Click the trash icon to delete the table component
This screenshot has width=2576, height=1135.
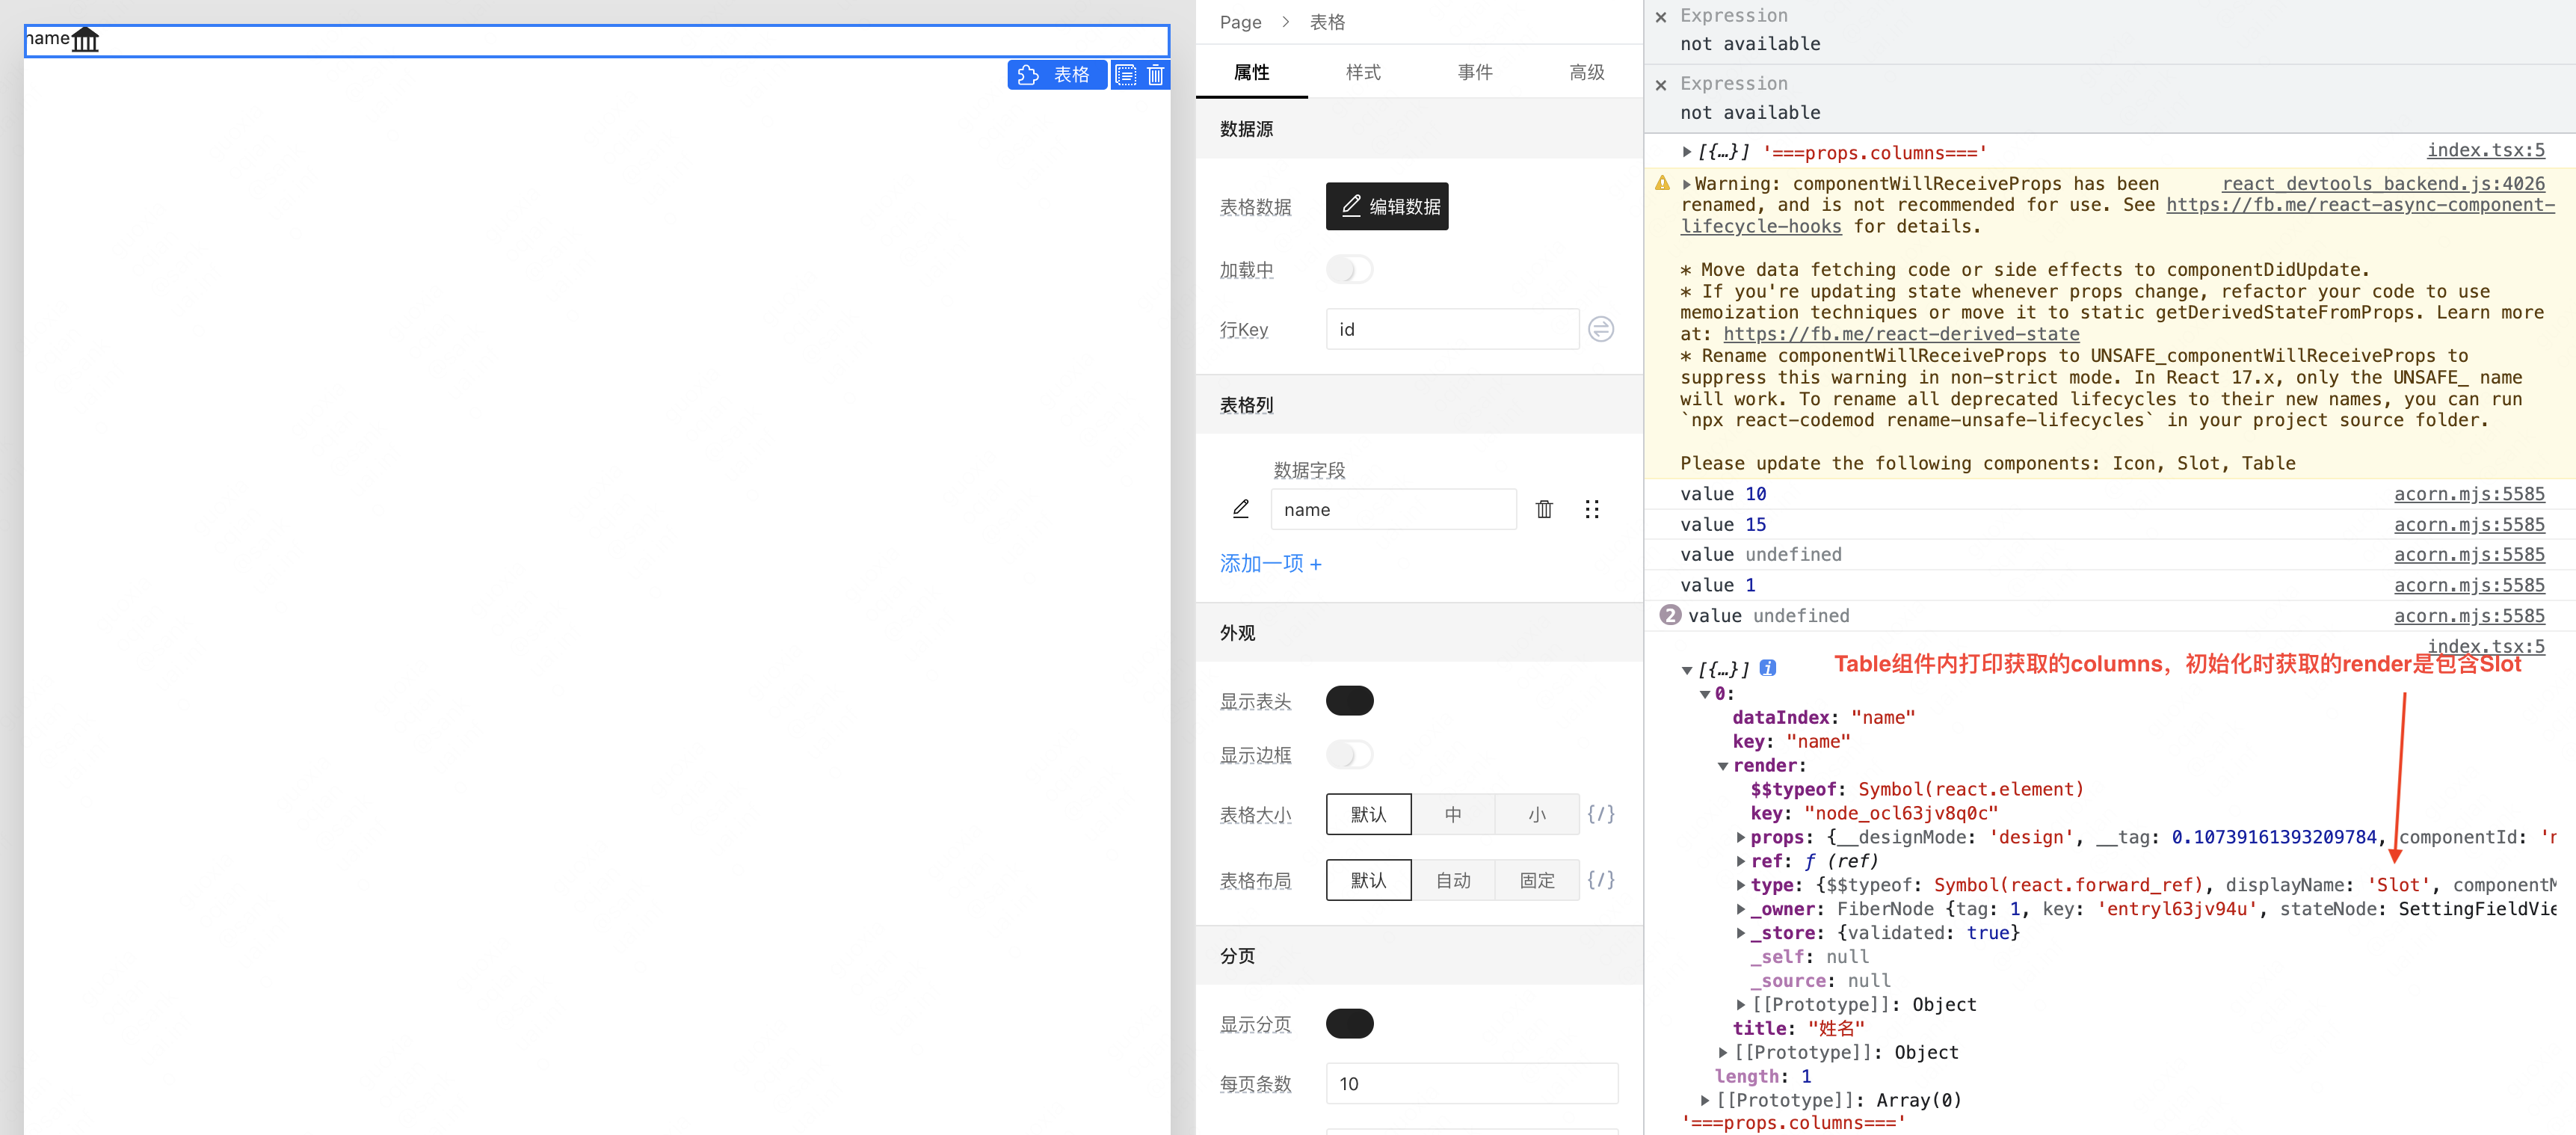click(1156, 74)
